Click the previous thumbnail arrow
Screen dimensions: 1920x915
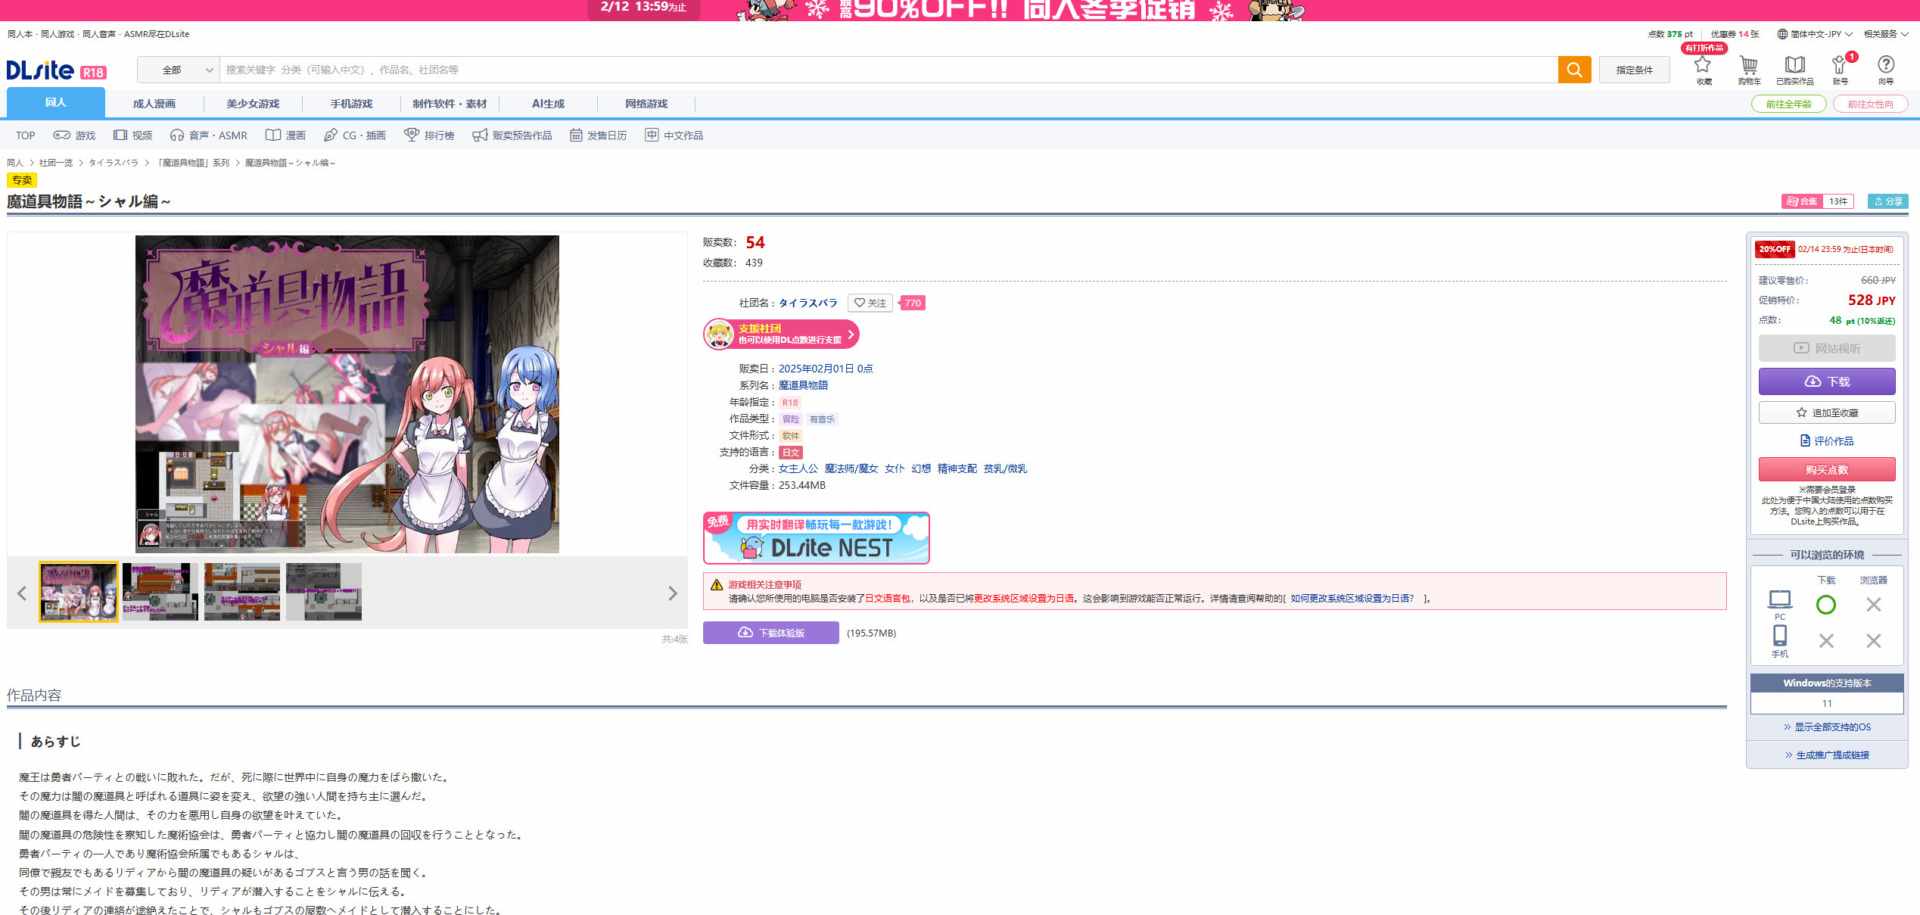click(x=22, y=593)
